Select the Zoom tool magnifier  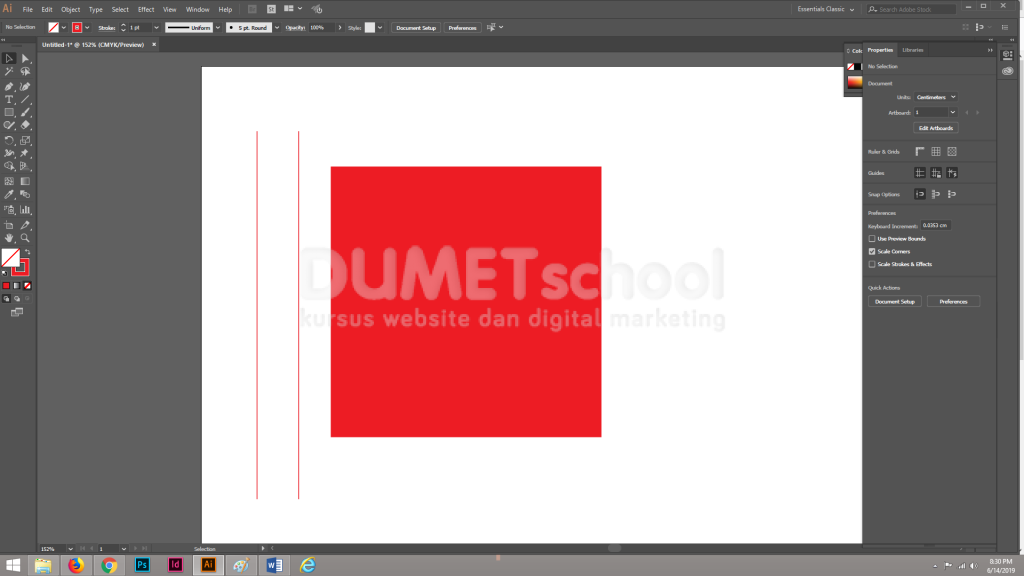point(25,238)
